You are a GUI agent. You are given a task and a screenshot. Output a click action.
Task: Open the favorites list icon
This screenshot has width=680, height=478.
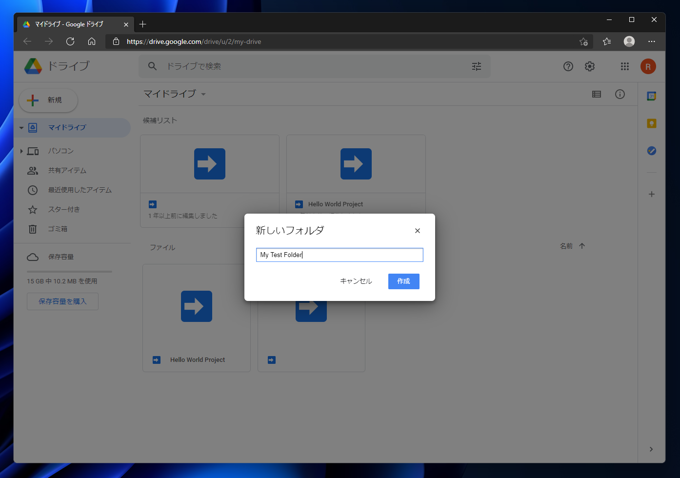(607, 42)
